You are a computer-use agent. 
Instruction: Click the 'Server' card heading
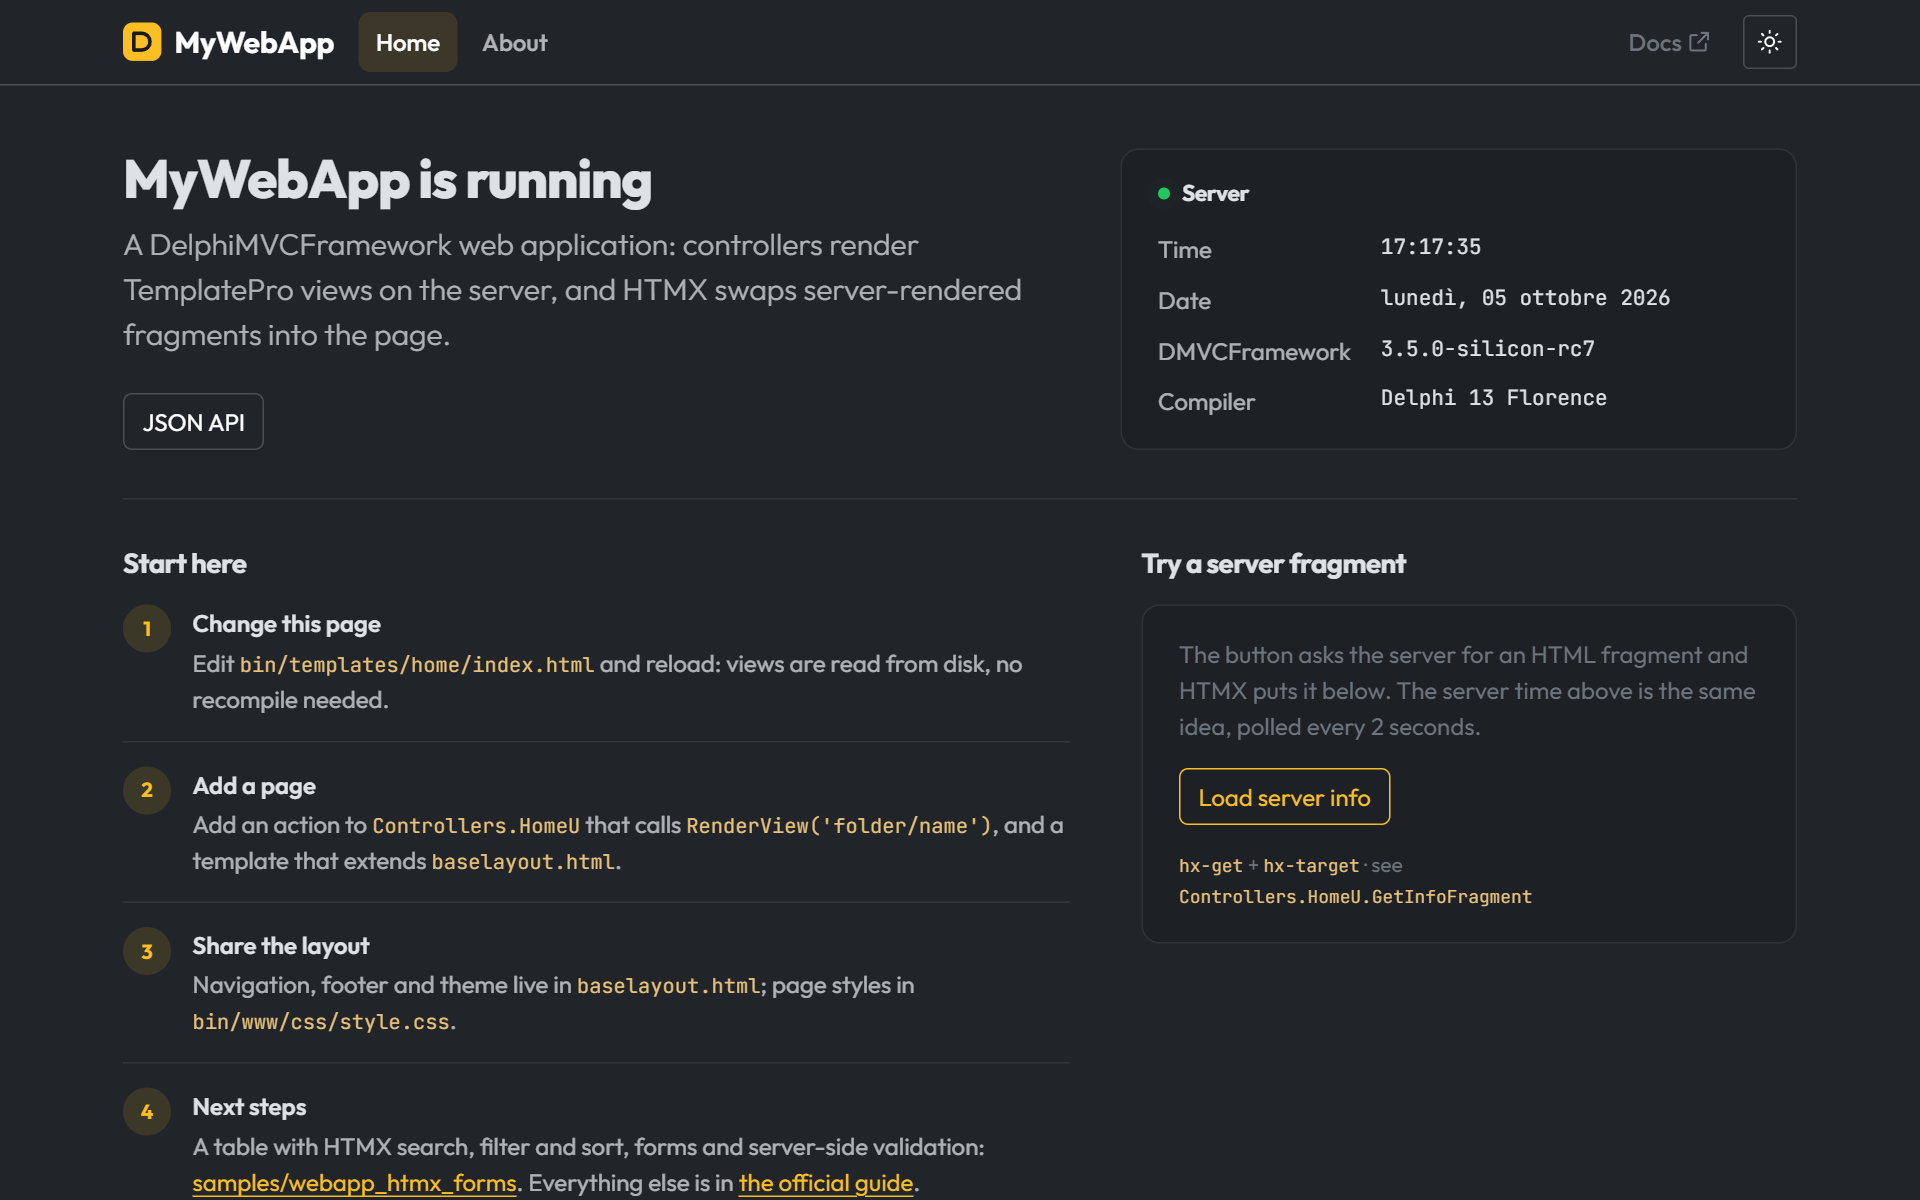tap(1215, 194)
